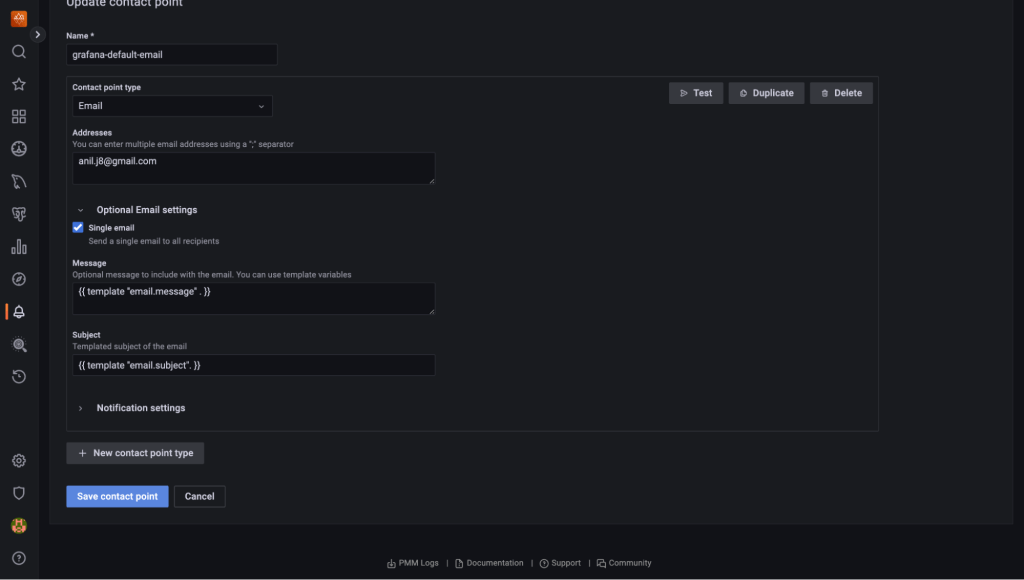
Task: Open the search icon in sidebar
Action: (x=19, y=52)
